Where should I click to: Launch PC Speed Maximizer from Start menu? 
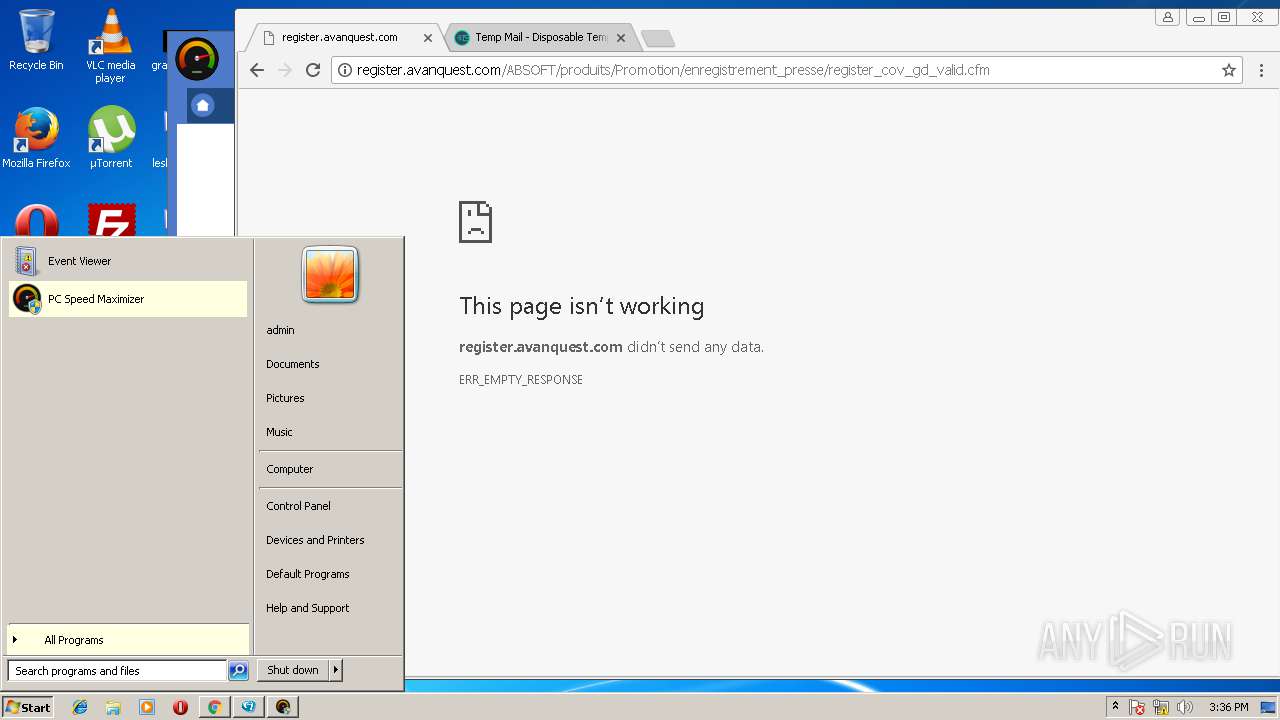point(128,299)
